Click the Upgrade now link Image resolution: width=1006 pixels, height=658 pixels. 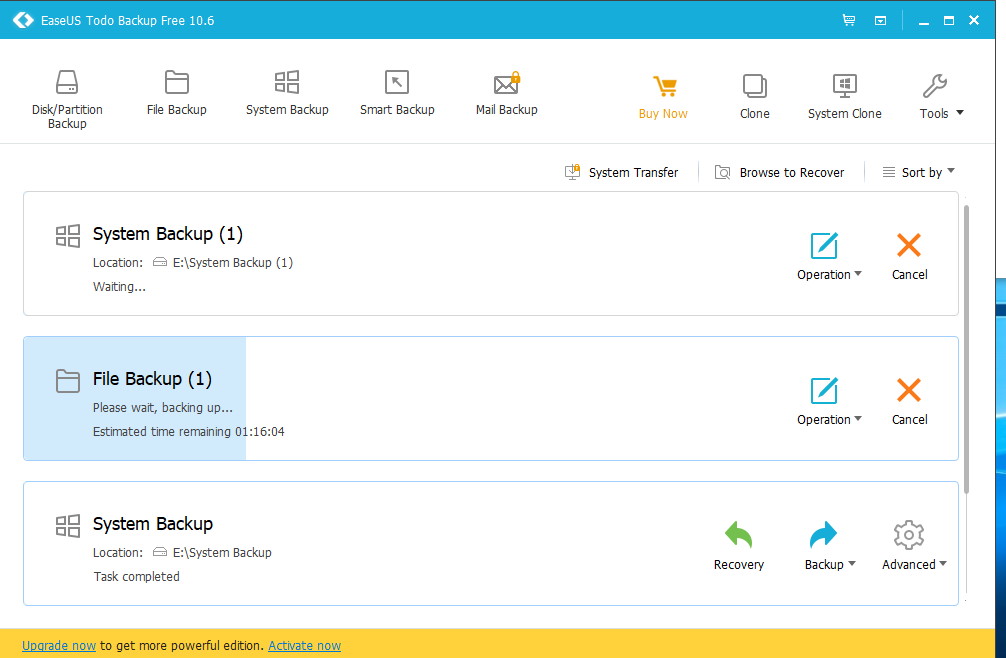(59, 646)
